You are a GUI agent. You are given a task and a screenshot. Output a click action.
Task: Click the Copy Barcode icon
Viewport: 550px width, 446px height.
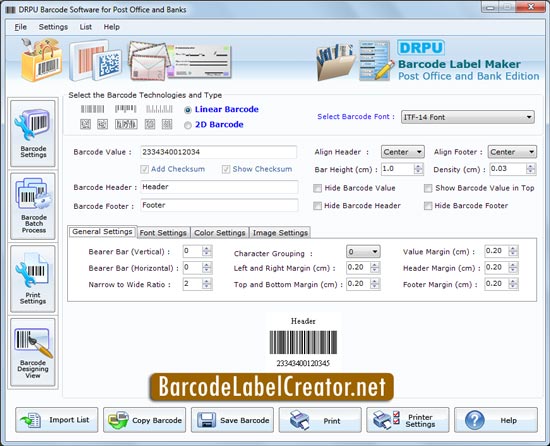coord(118,420)
